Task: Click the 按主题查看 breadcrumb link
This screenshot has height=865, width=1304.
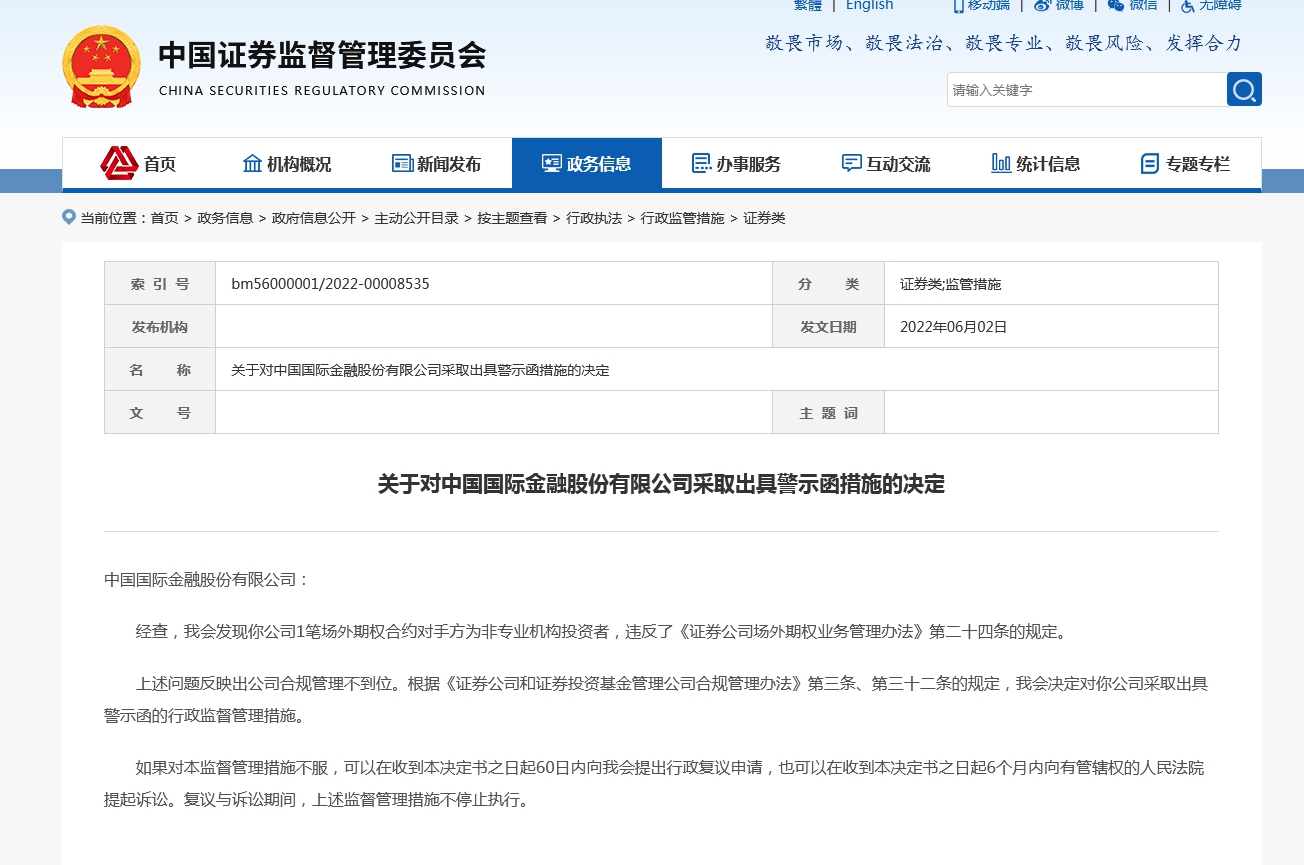Action: point(512,218)
